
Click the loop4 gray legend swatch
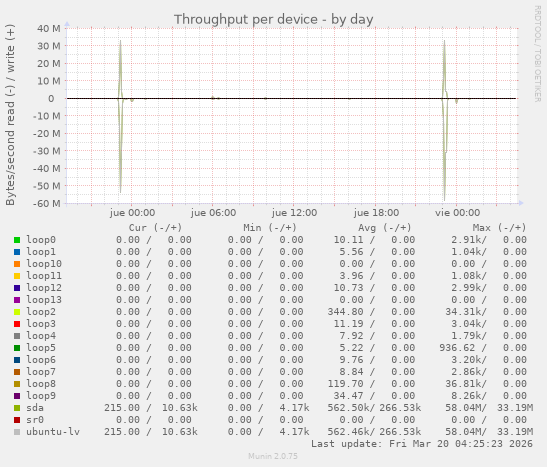(17, 336)
